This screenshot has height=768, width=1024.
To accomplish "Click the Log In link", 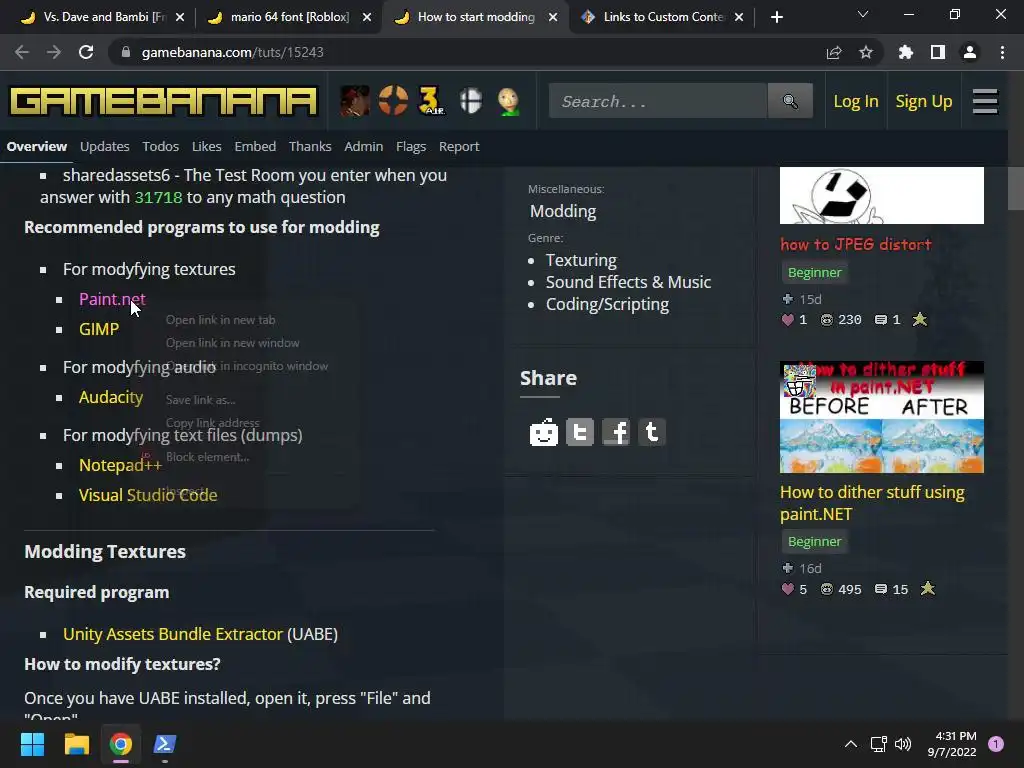I will 856,101.
